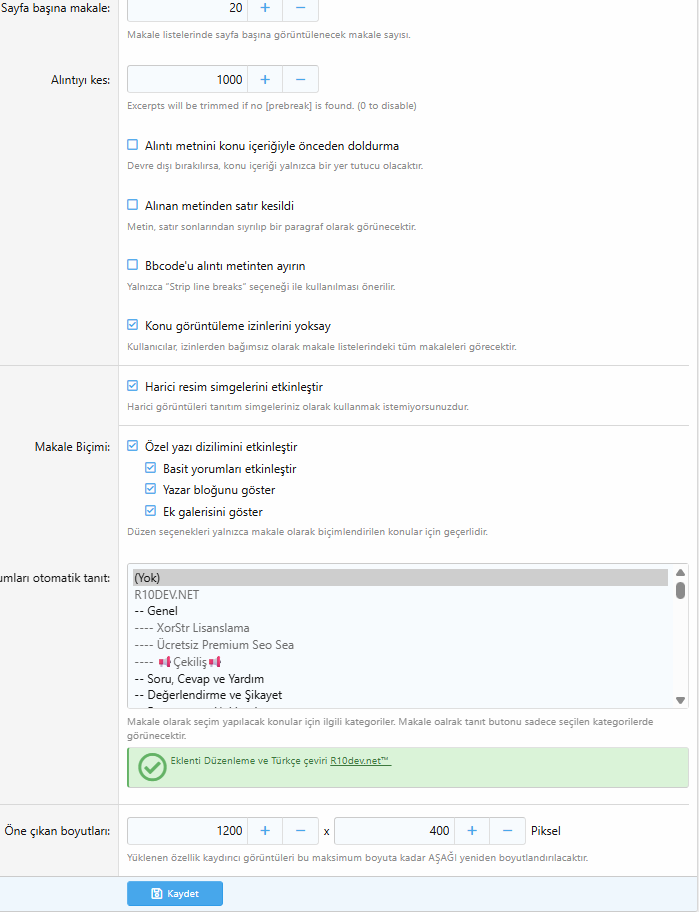
Task: Enable 'Alıntı metnini konu içeriğiyle önceden doldurma' checkbox
Action: (133, 145)
